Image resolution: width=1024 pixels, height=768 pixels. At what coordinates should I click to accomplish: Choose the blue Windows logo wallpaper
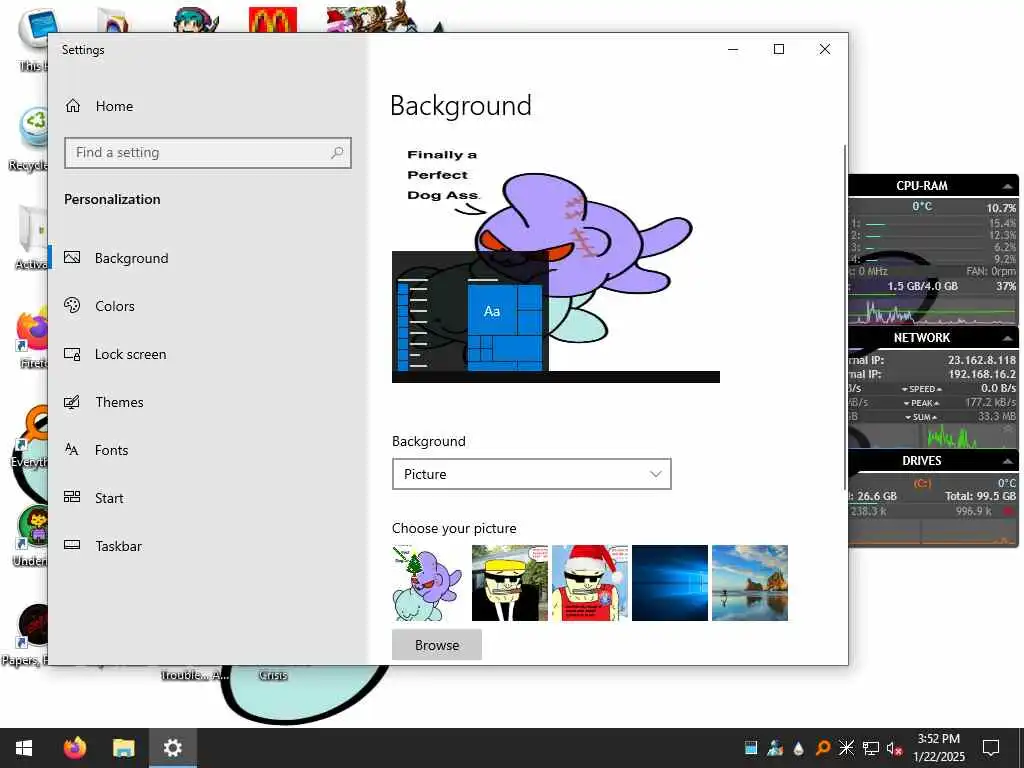coord(670,583)
